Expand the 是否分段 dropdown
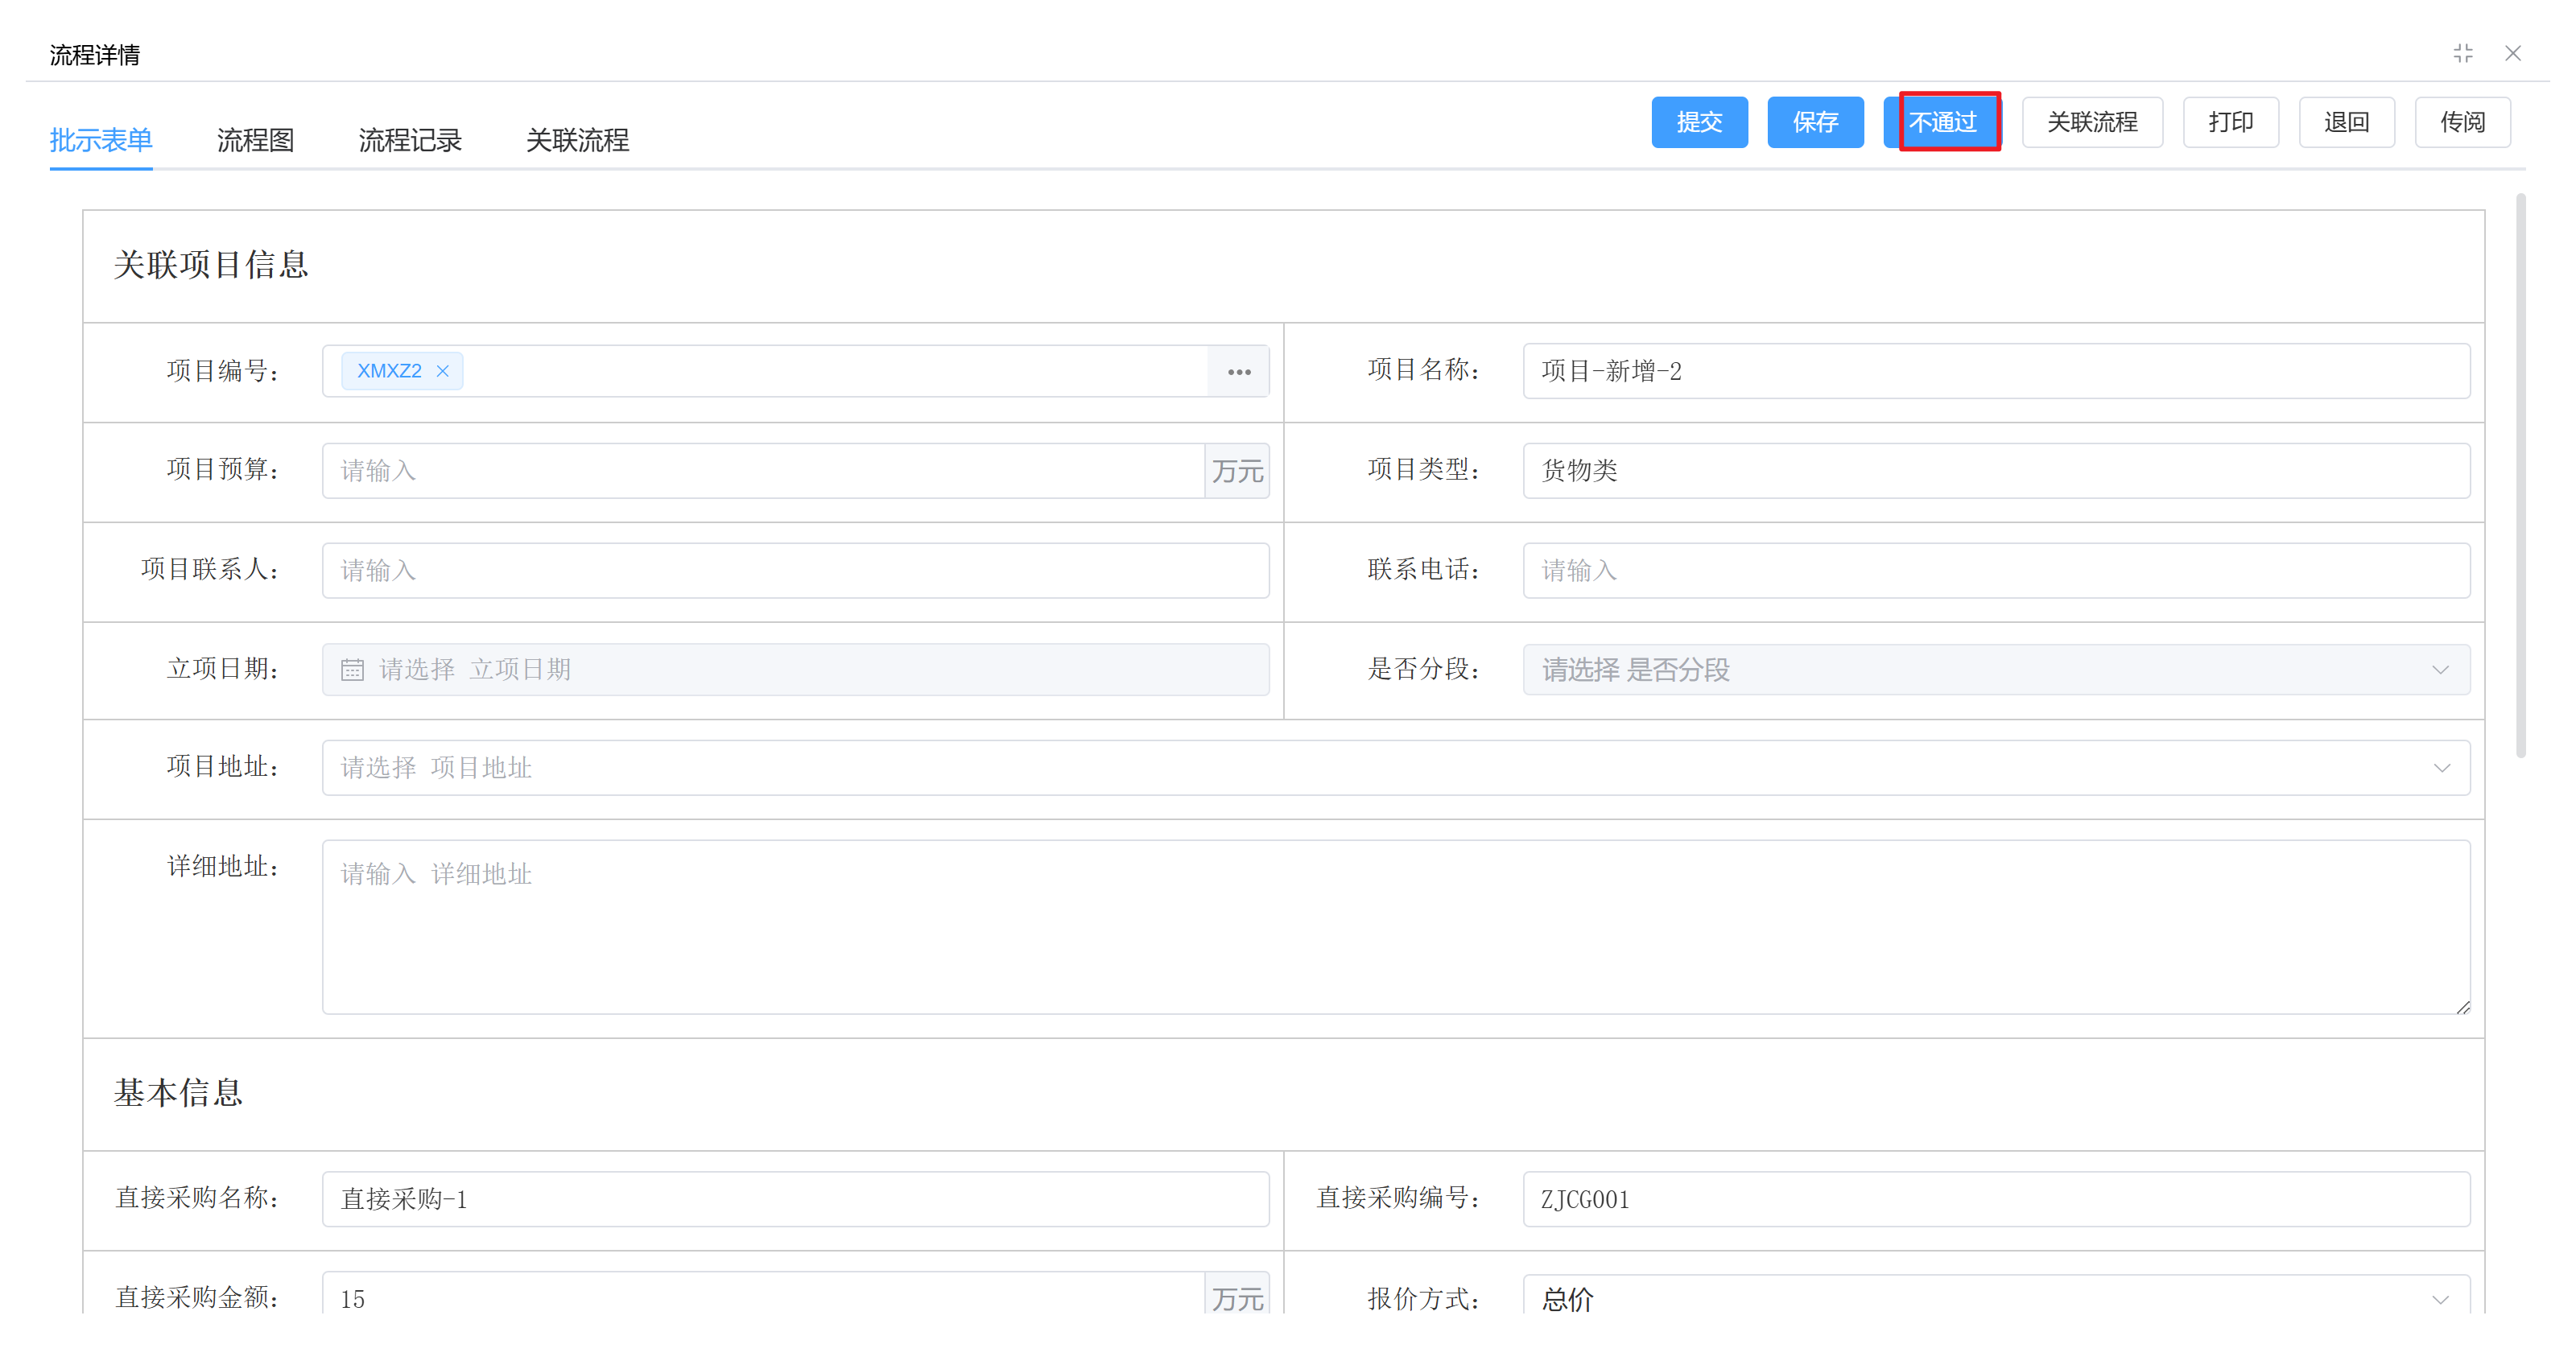2576x1365 pixels. point(2441,670)
